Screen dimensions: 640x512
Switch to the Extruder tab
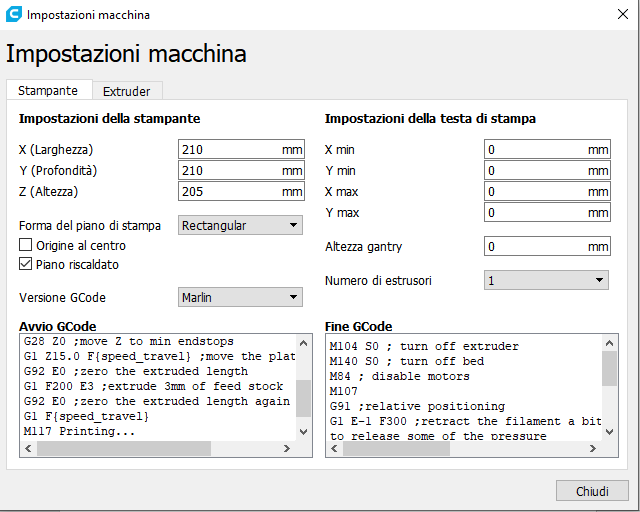[127, 91]
